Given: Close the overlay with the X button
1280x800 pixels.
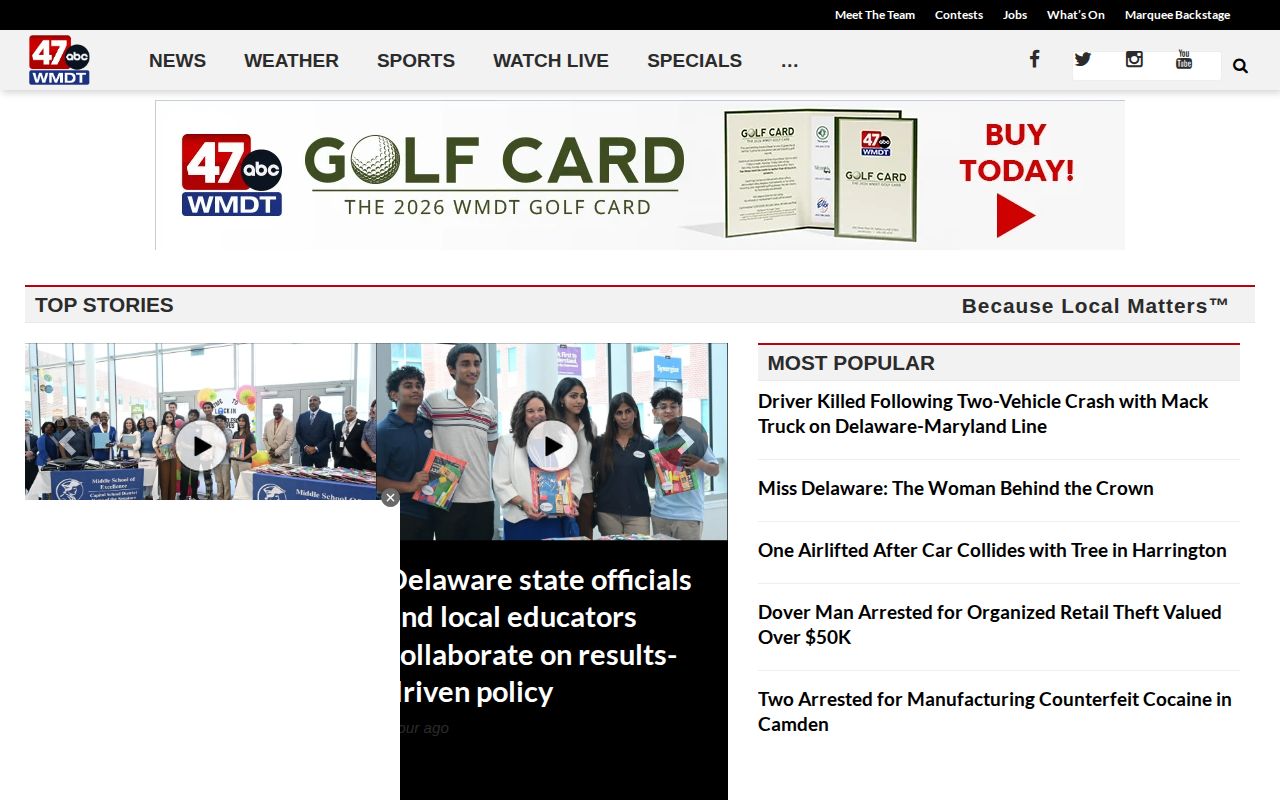Looking at the screenshot, I should click(390, 498).
